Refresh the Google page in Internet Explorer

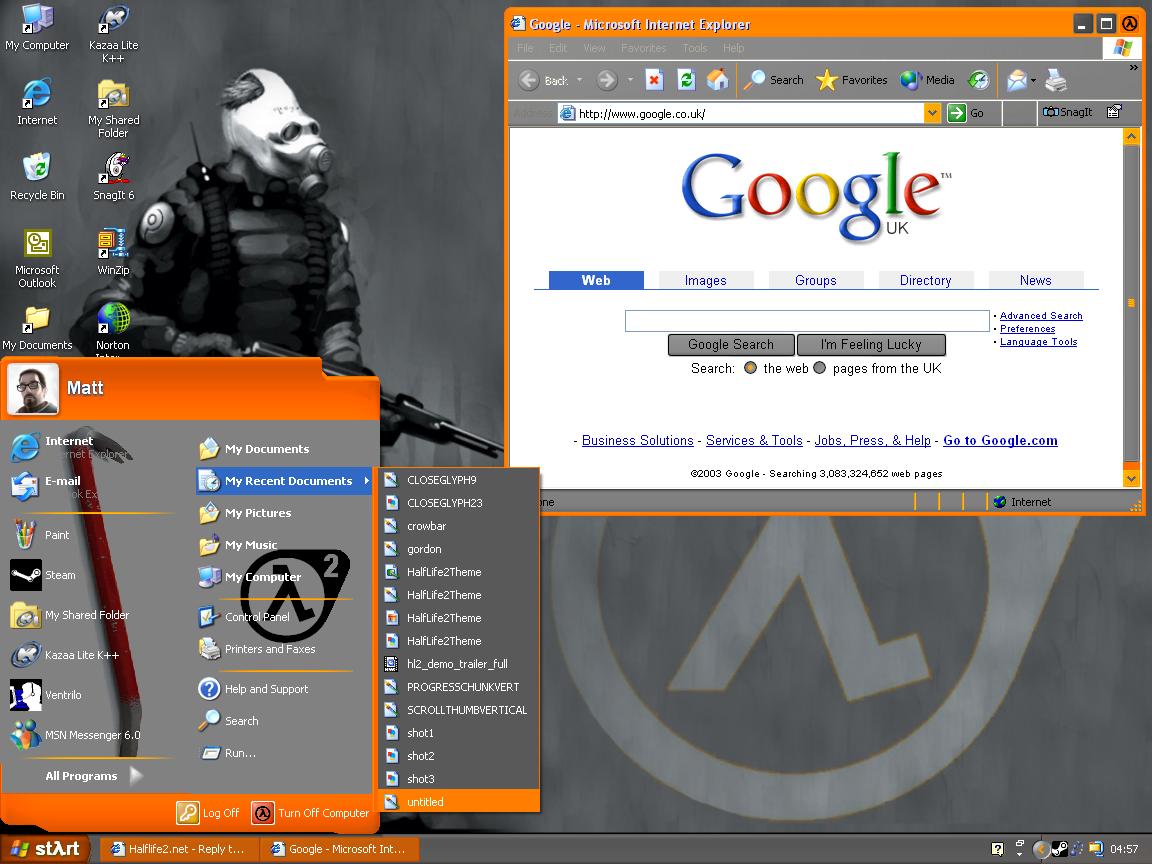(x=686, y=79)
